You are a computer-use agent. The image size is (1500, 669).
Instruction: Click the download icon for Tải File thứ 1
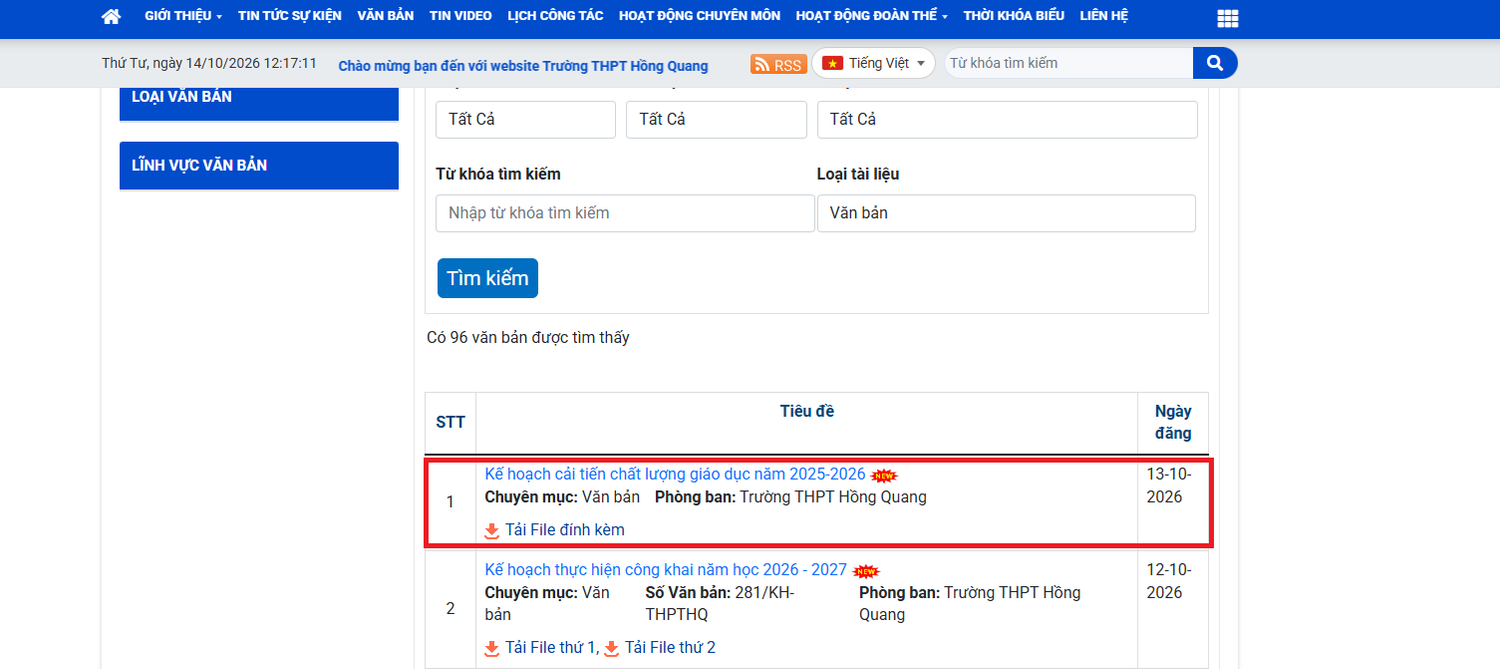click(x=492, y=648)
